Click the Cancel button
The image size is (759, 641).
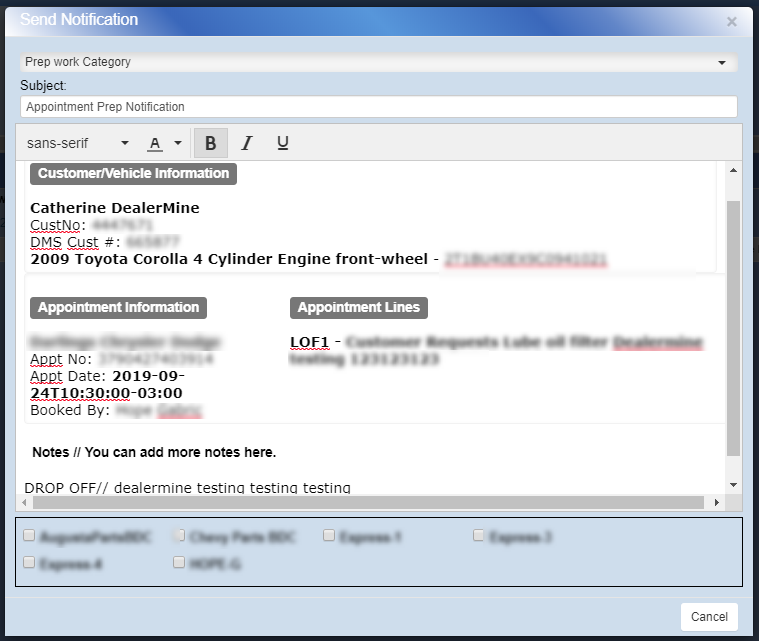click(x=709, y=617)
